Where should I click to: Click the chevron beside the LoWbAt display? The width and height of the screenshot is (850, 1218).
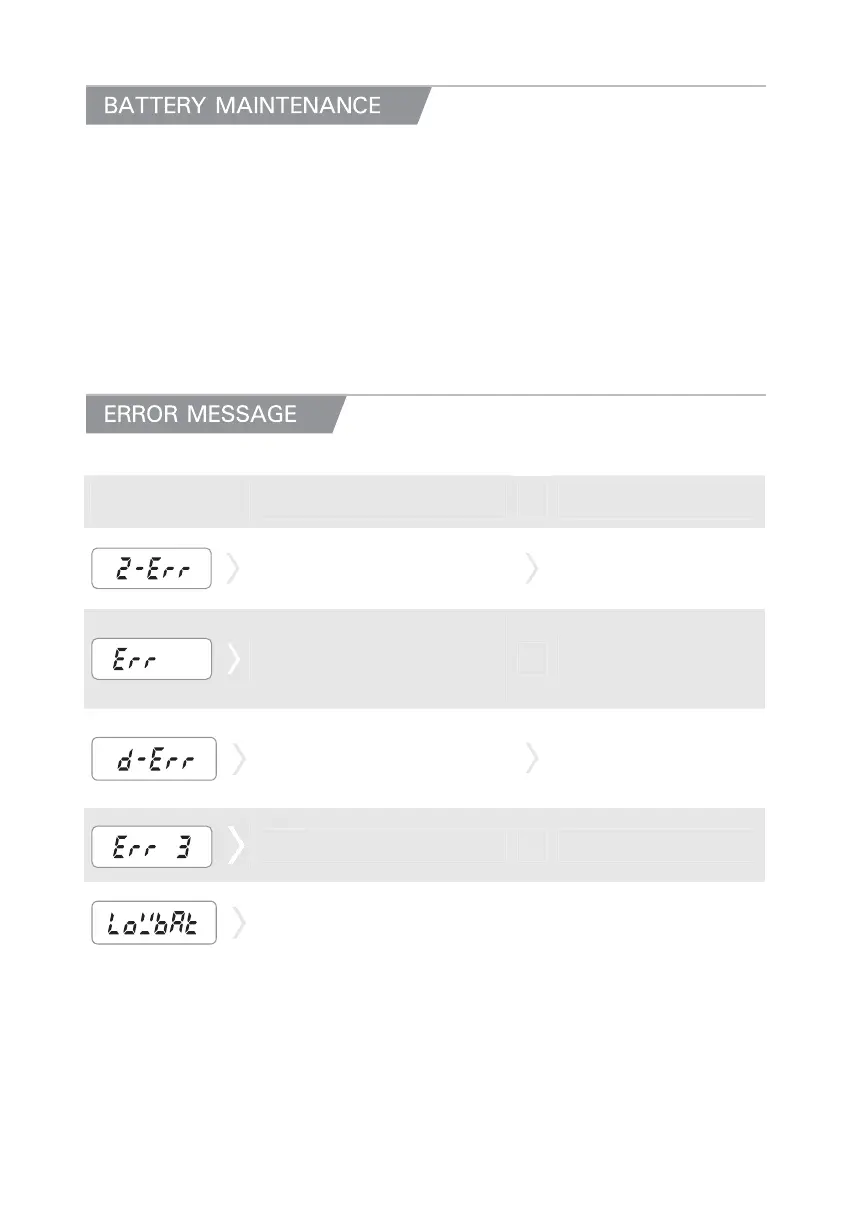pyautogui.click(x=237, y=924)
